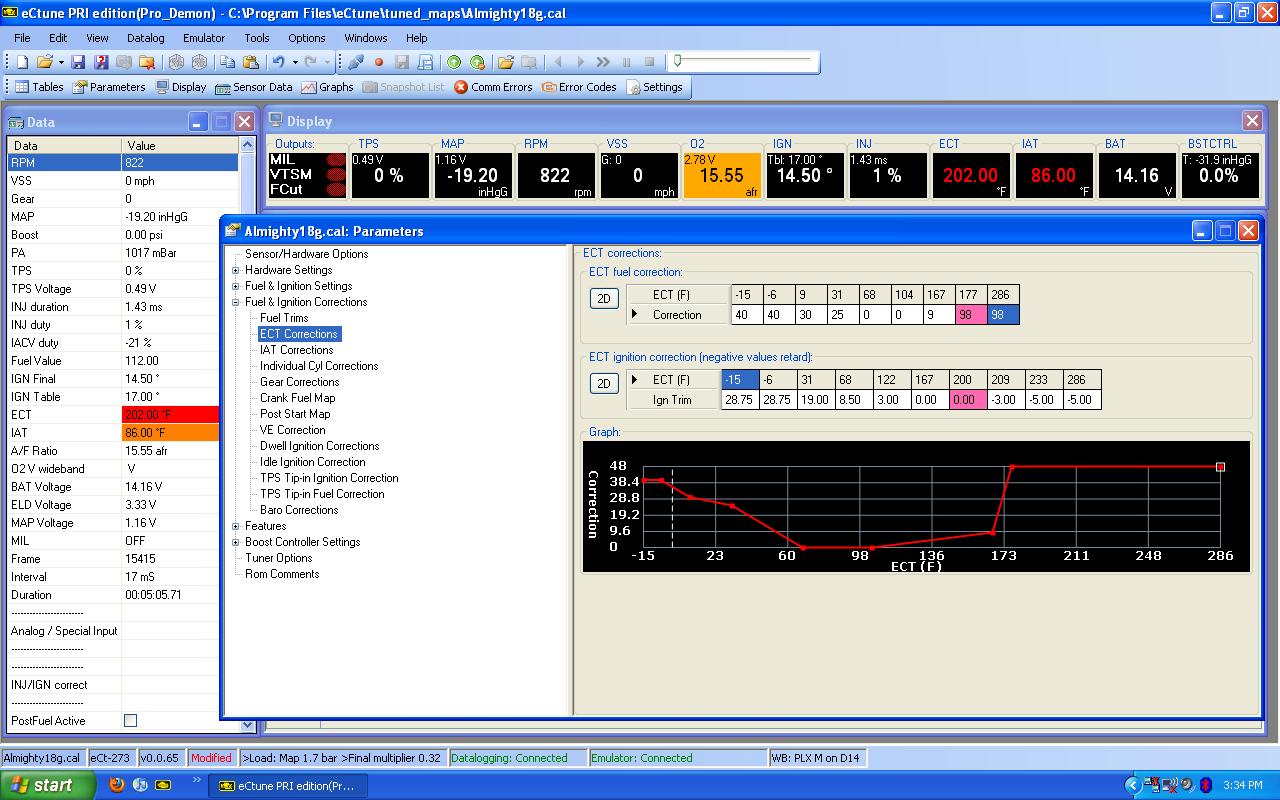The width and height of the screenshot is (1280, 800).
Task: Click the datalog stop button
Action: (x=649, y=62)
